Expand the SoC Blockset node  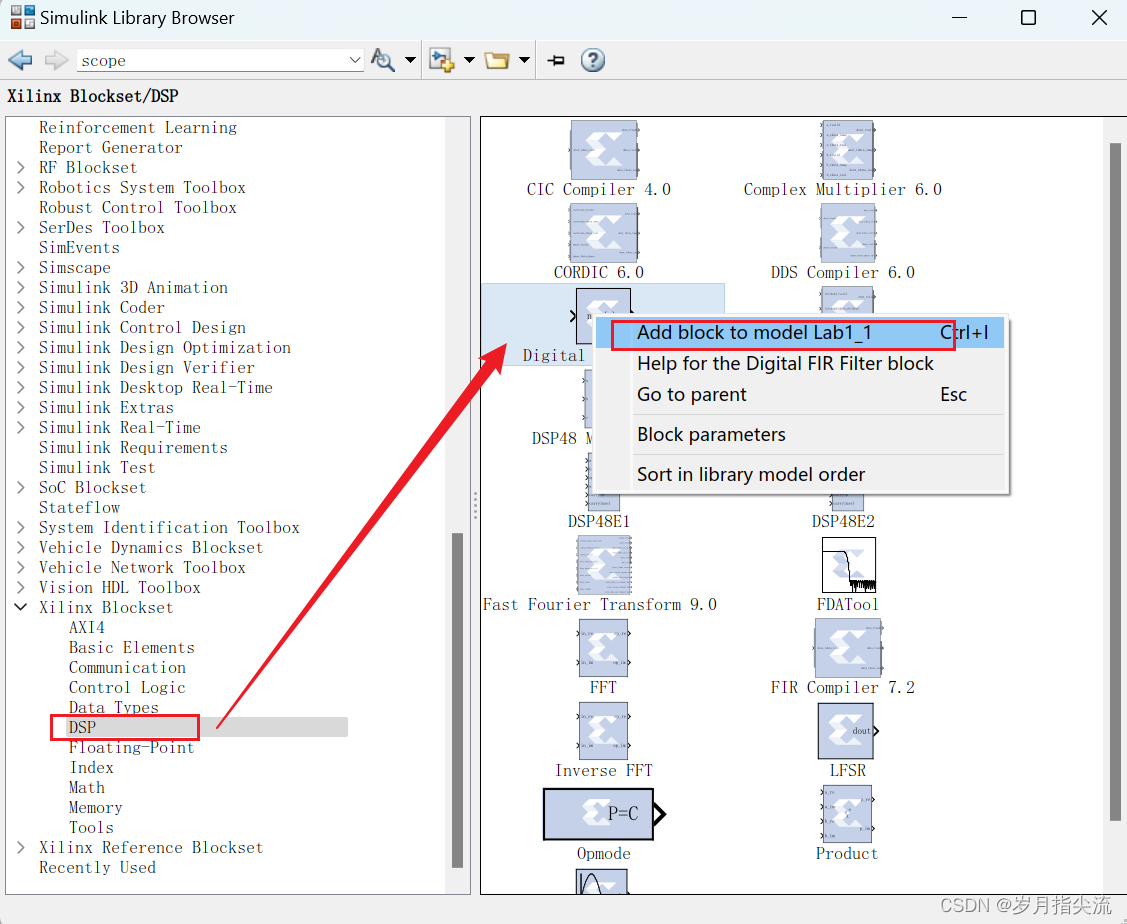pos(21,487)
